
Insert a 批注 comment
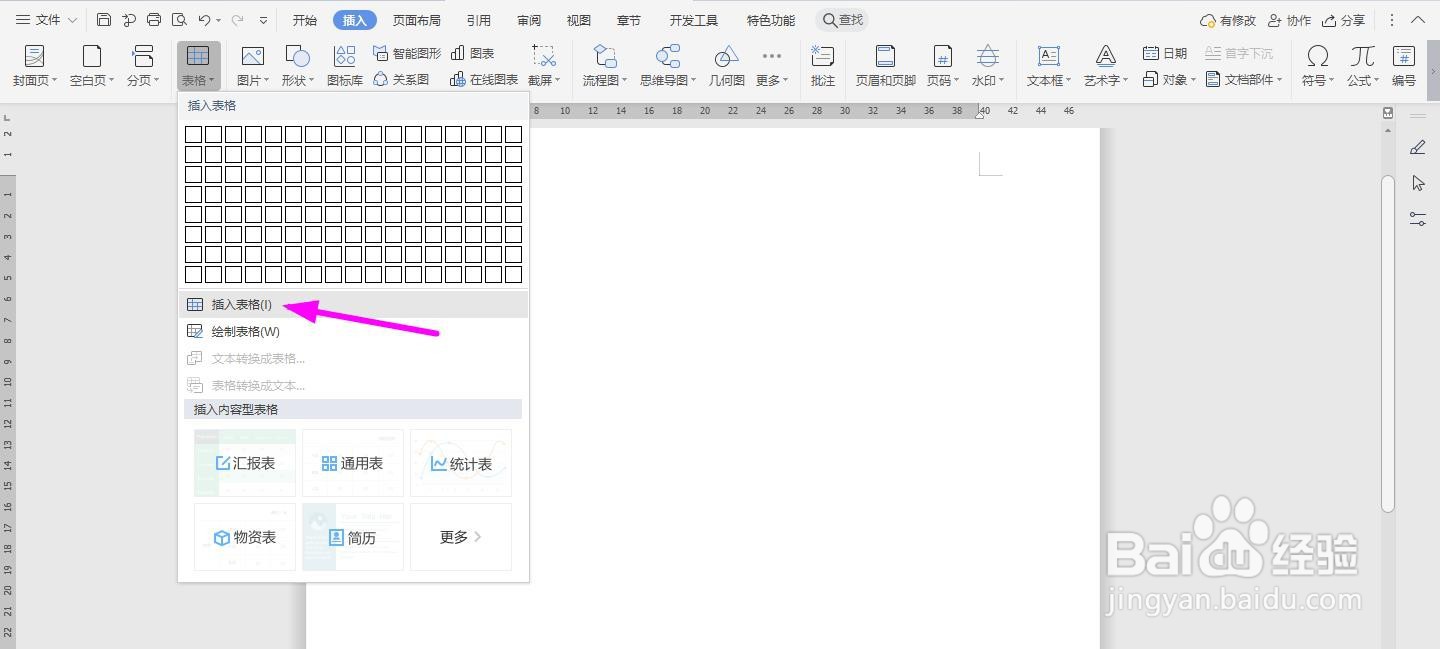point(822,65)
